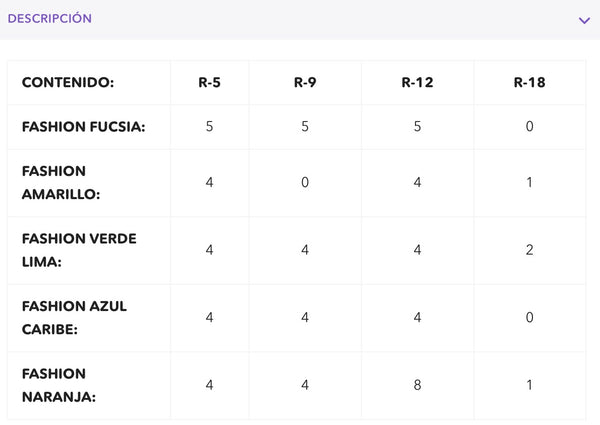Click Fashion Fucsia R-5 value 5
This screenshot has height=425, width=600.
(209, 126)
